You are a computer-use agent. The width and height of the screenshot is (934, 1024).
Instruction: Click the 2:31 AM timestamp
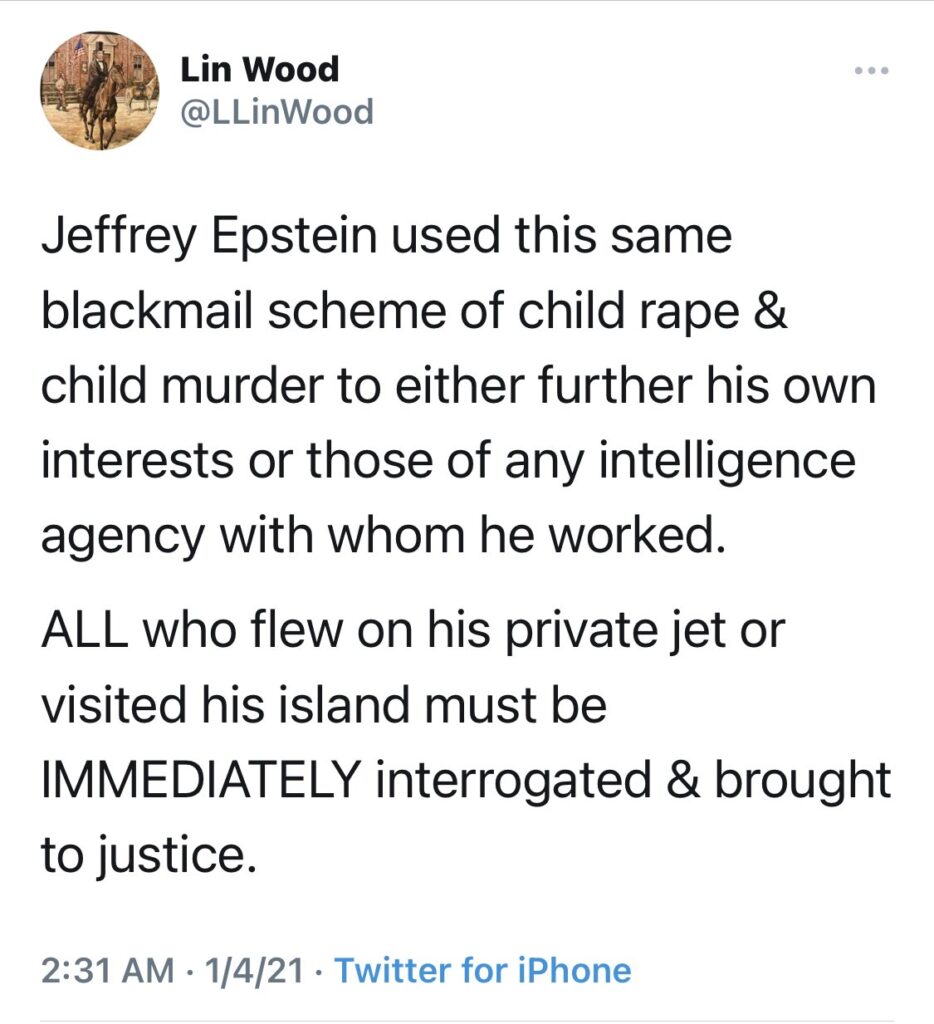108,970
